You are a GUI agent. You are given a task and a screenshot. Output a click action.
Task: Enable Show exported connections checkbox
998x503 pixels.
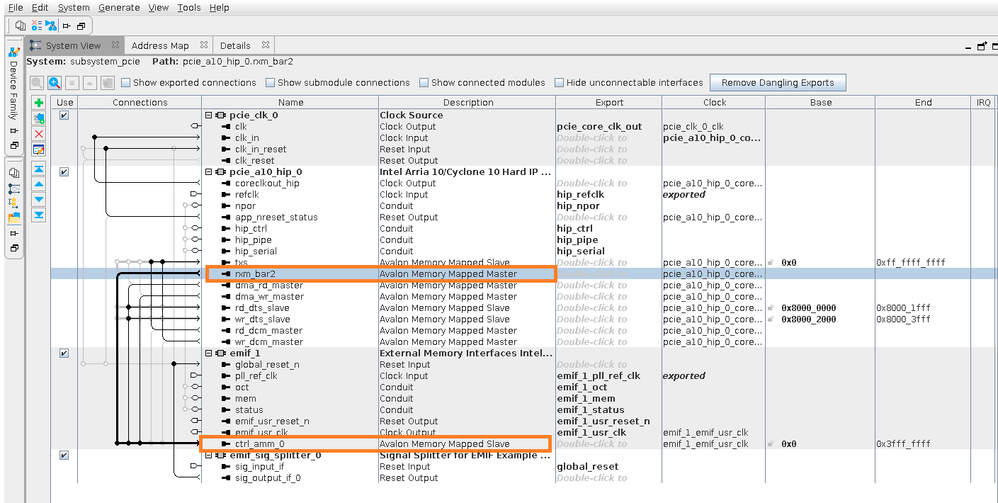(126, 83)
